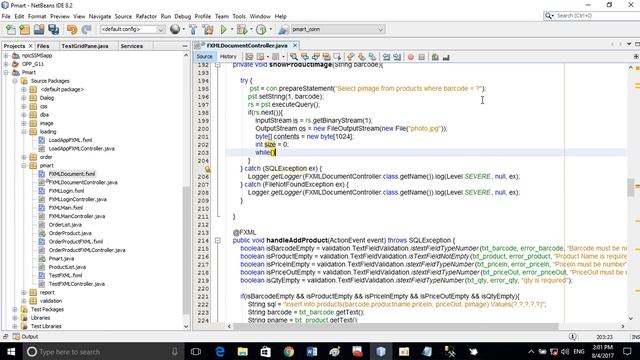Toggle Highlight Search icon in editor
Viewport: 640px width, 360px height.
coord(326,57)
